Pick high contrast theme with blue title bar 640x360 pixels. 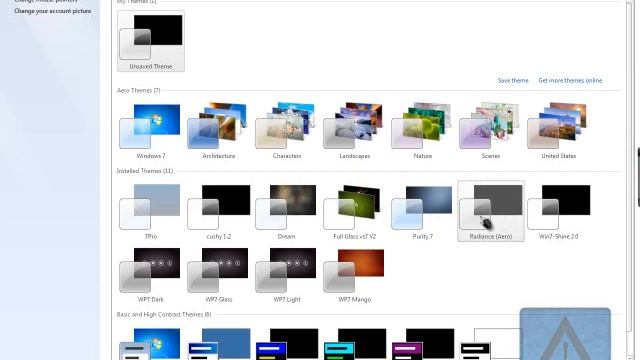coord(287,344)
